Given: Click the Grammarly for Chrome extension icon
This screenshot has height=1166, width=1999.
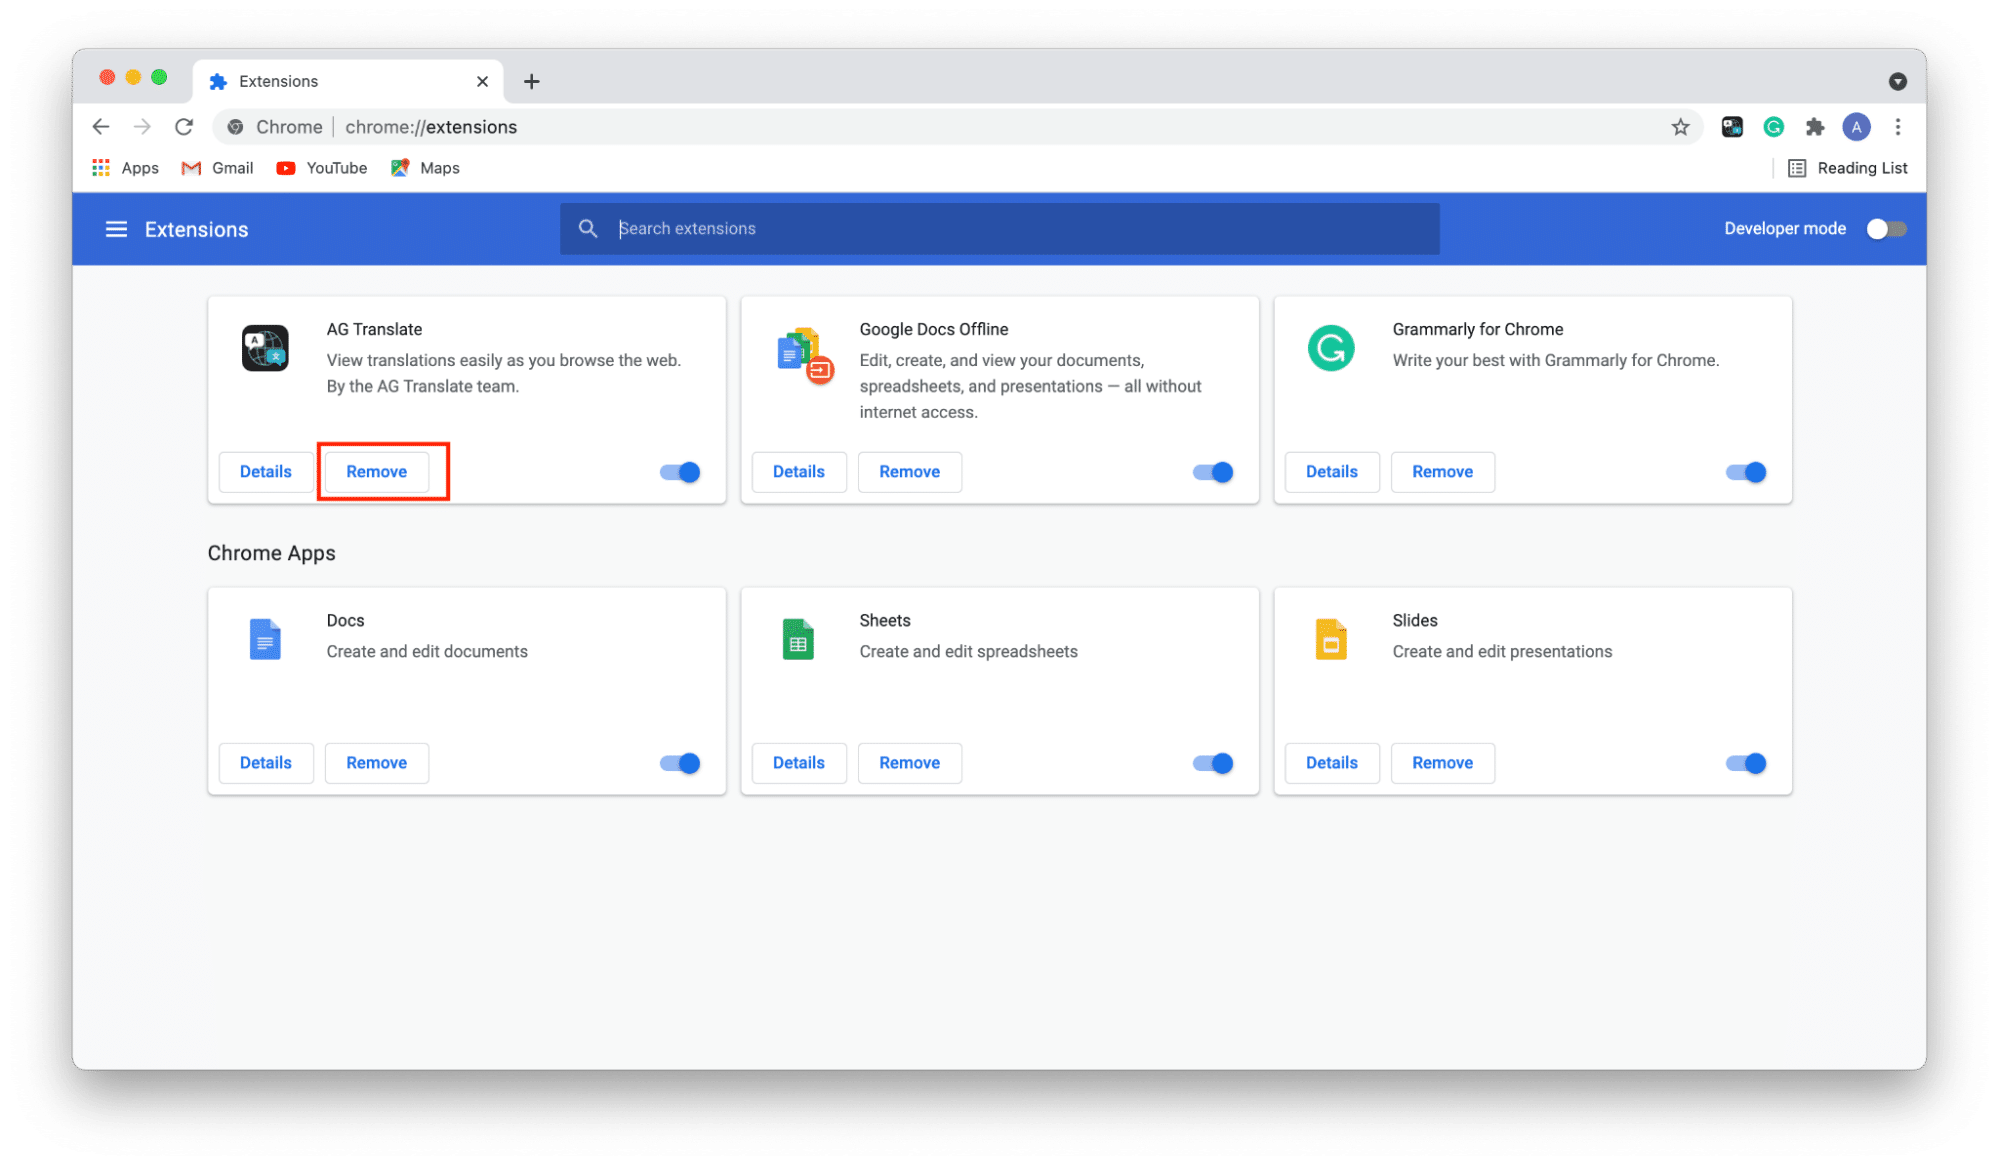Looking at the screenshot, I should (1331, 346).
